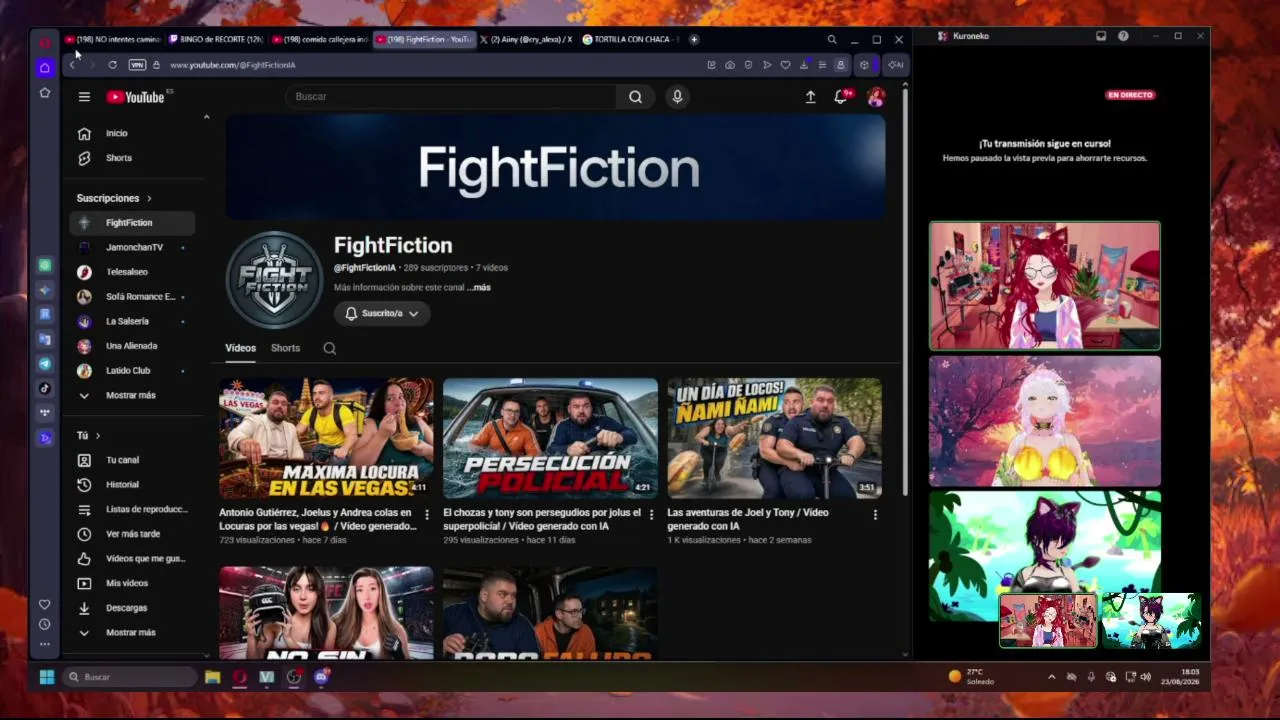The image size is (1280, 720).
Task: Open Shorts in the YouTube sidebar
Action: (x=131, y=158)
